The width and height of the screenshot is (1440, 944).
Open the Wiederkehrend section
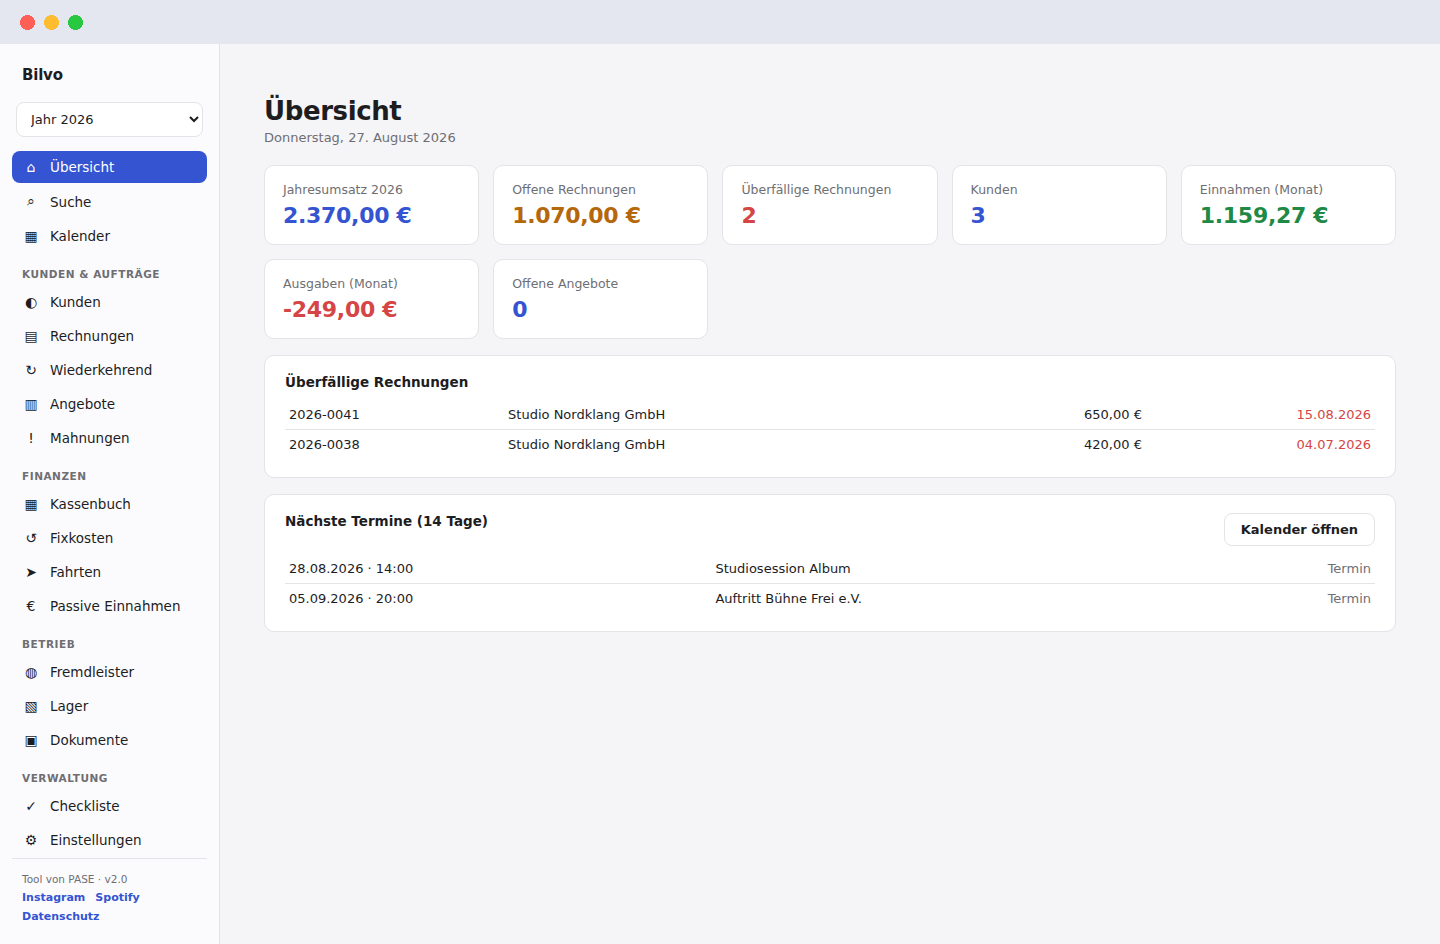(109, 370)
